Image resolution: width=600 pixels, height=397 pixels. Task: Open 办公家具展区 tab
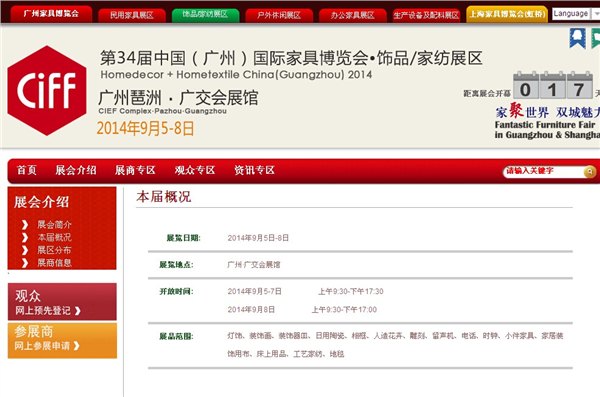(352, 15)
